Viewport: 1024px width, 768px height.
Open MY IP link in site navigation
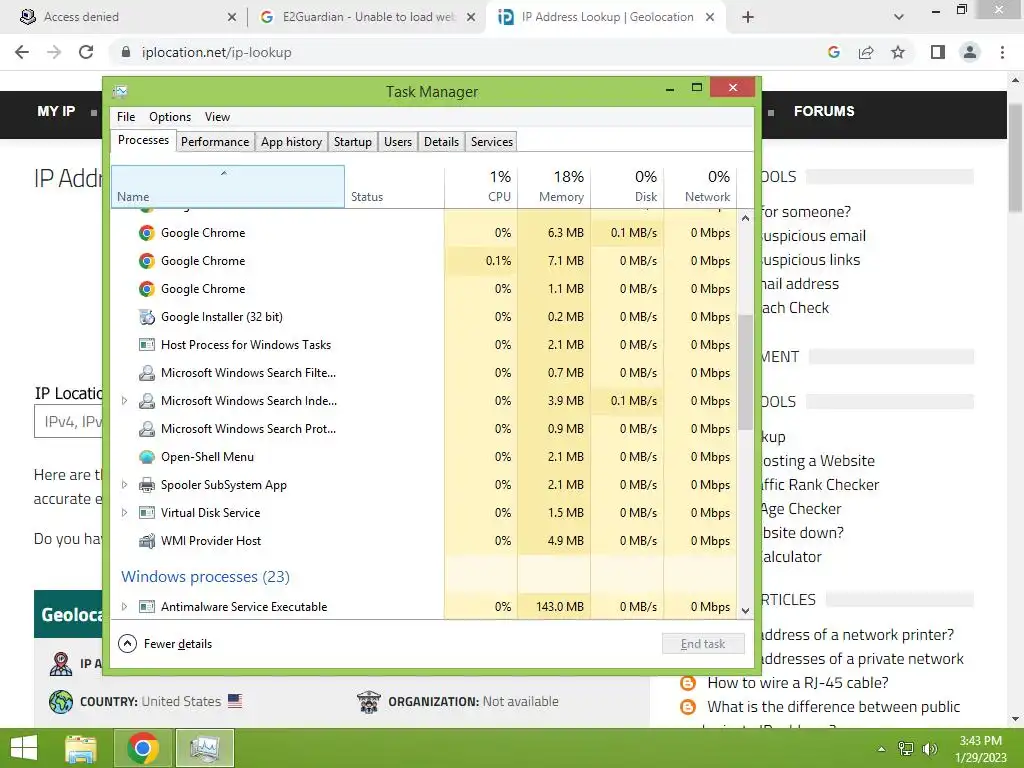click(x=56, y=111)
